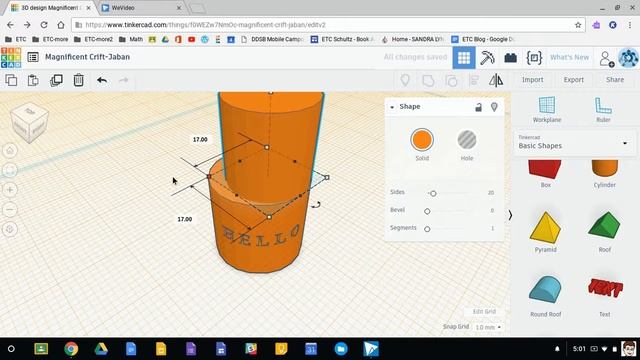The height and width of the screenshot is (360, 640).
Task: Click the Home view button
Action: (x=10, y=151)
